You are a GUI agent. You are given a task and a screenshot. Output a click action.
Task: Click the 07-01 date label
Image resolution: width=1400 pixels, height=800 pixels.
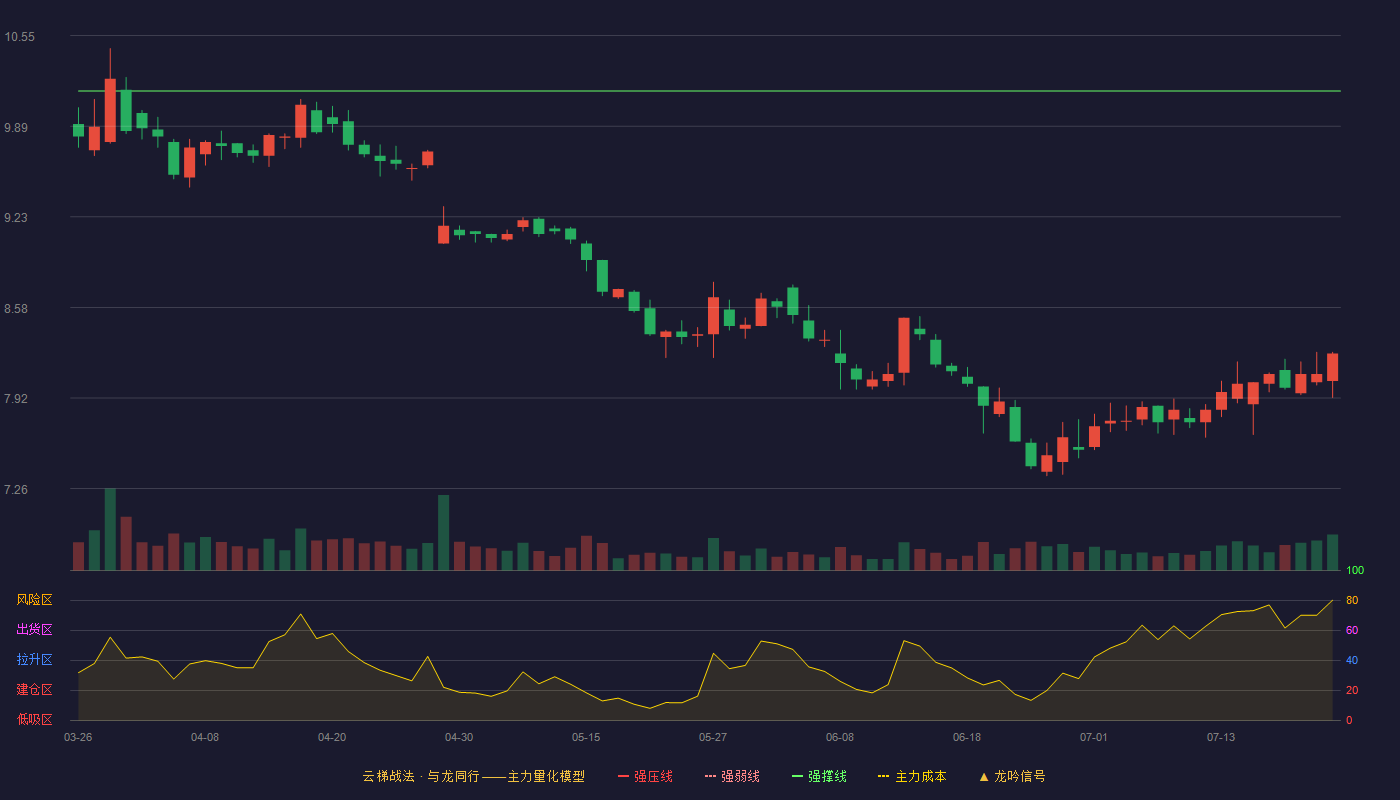pyautogui.click(x=1094, y=737)
